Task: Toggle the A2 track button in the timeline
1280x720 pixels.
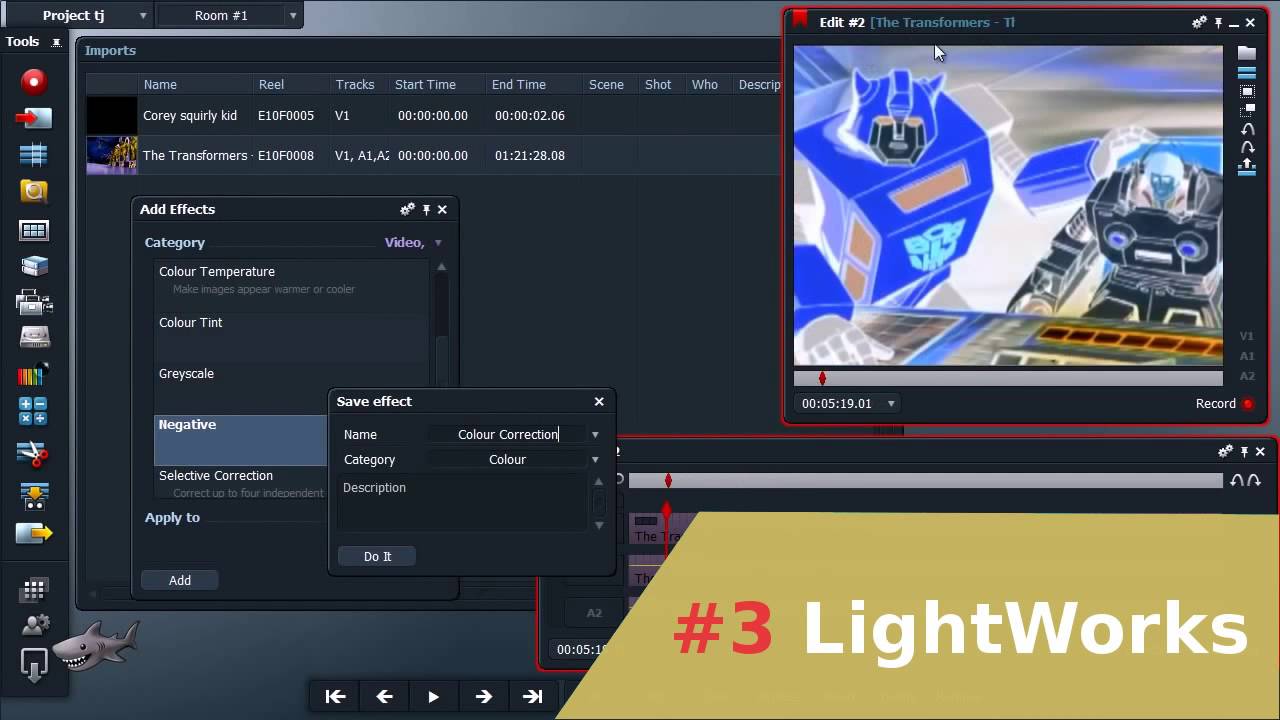Action: coord(594,613)
